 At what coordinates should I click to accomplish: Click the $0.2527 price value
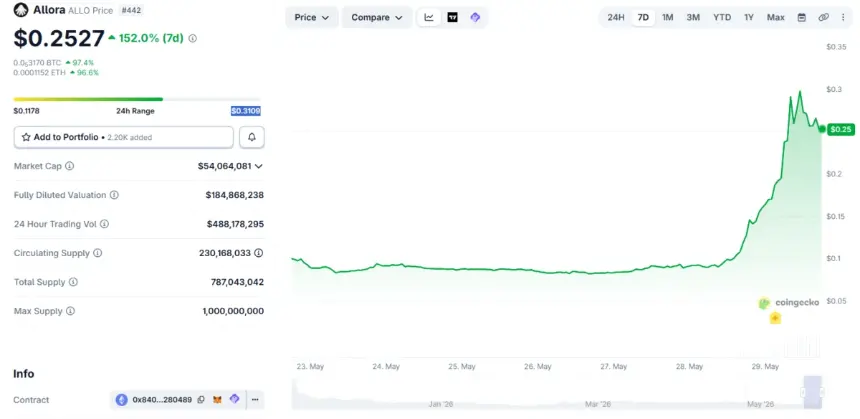coord(59,38)
